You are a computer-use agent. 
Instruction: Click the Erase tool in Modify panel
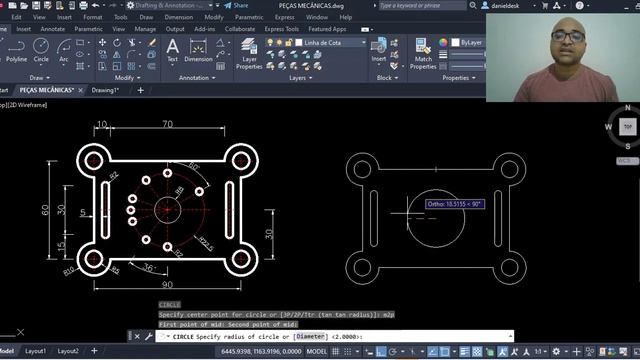152,42
